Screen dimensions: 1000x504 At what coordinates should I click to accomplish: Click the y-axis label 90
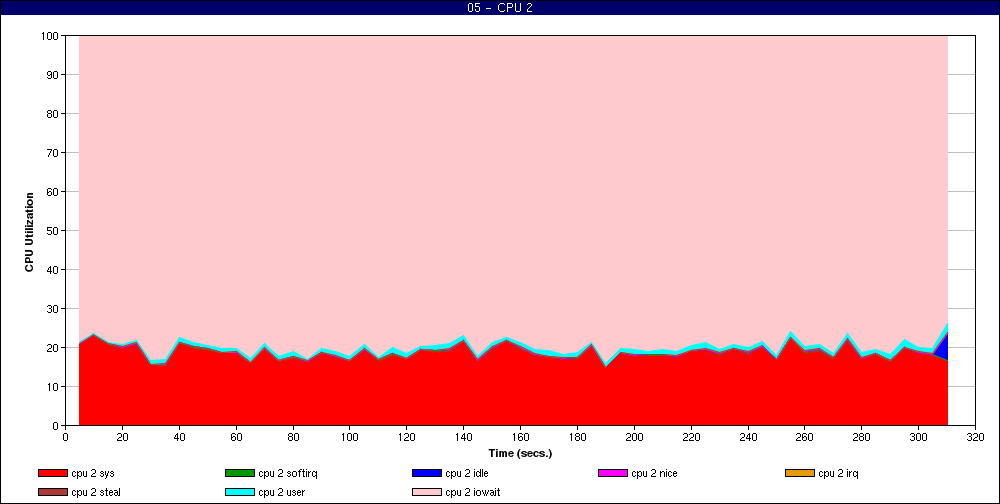[52, 75]
